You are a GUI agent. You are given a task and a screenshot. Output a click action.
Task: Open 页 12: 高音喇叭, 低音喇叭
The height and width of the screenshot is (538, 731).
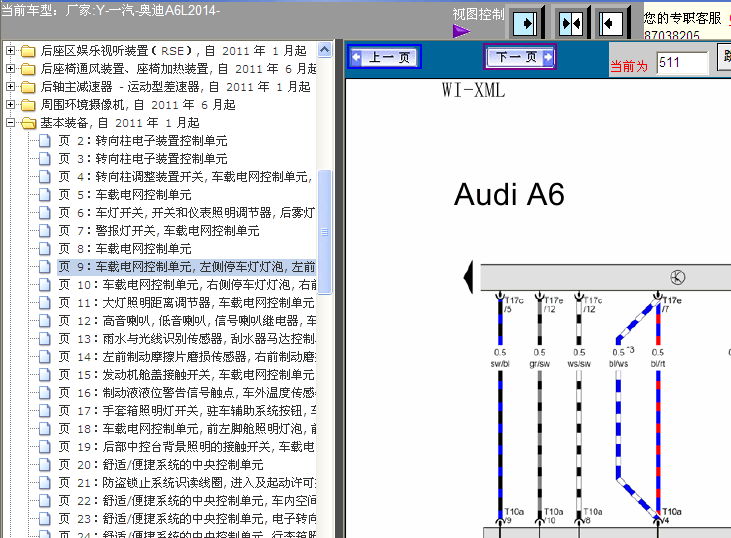click(187, 321)
